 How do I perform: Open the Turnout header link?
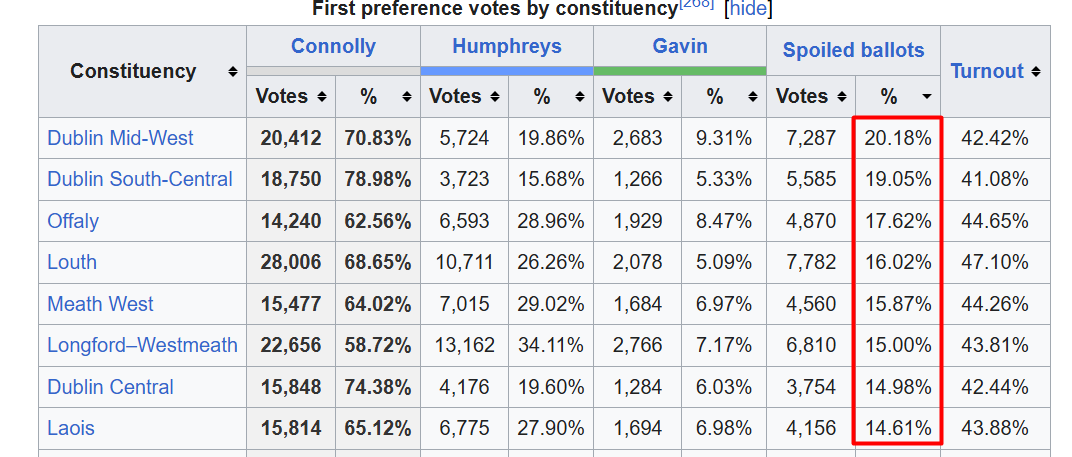coord(987,71)
